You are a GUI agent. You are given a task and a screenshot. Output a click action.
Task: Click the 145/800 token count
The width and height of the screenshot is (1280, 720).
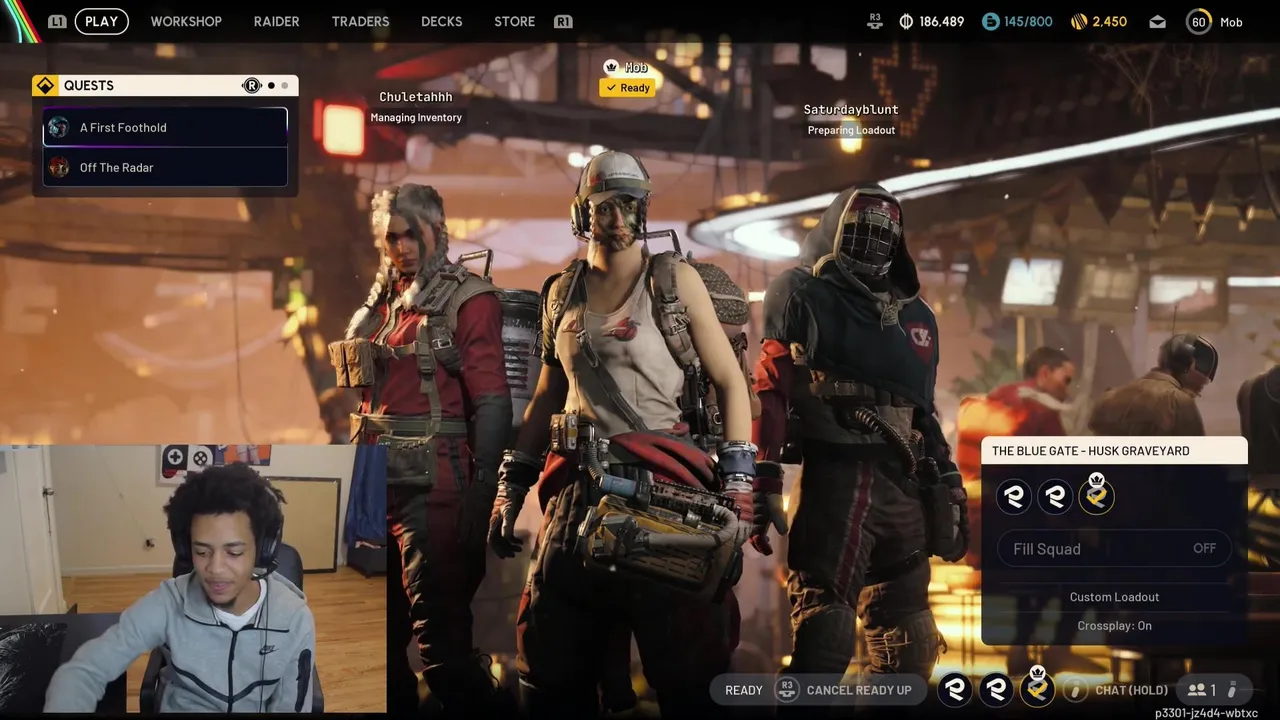(1029, 21)
